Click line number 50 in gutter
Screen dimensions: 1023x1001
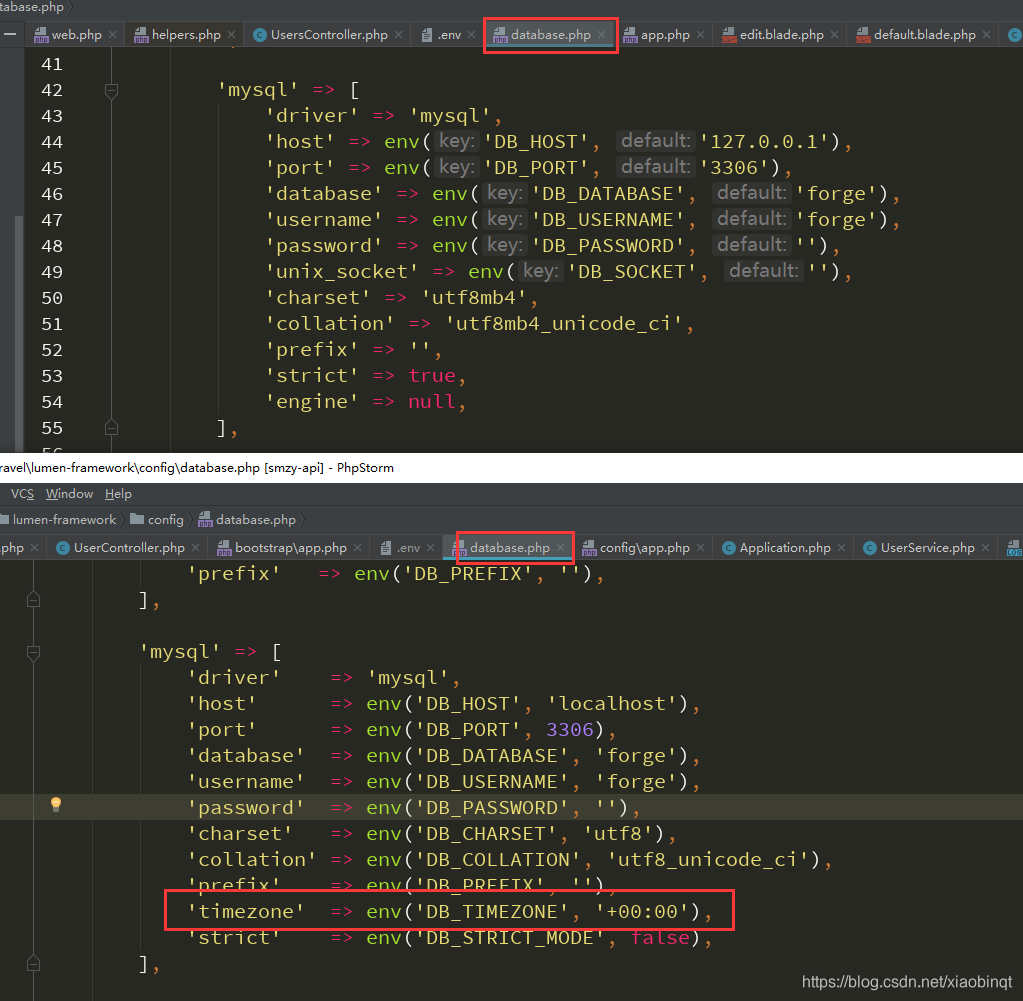coord(52,299)
